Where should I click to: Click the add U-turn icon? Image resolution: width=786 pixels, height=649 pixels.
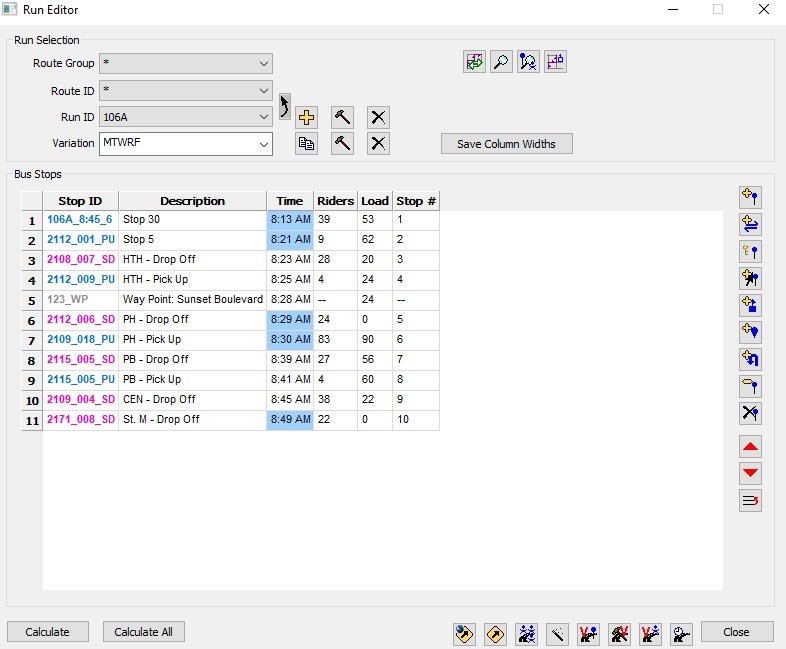(x=750, y=359)
